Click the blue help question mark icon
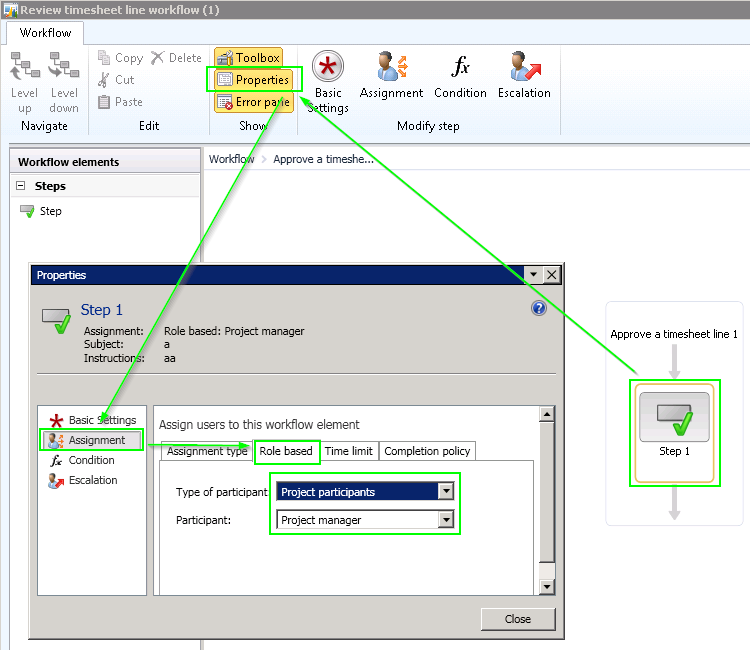Viewport: 750px width, 650px height. click(538, 309)
